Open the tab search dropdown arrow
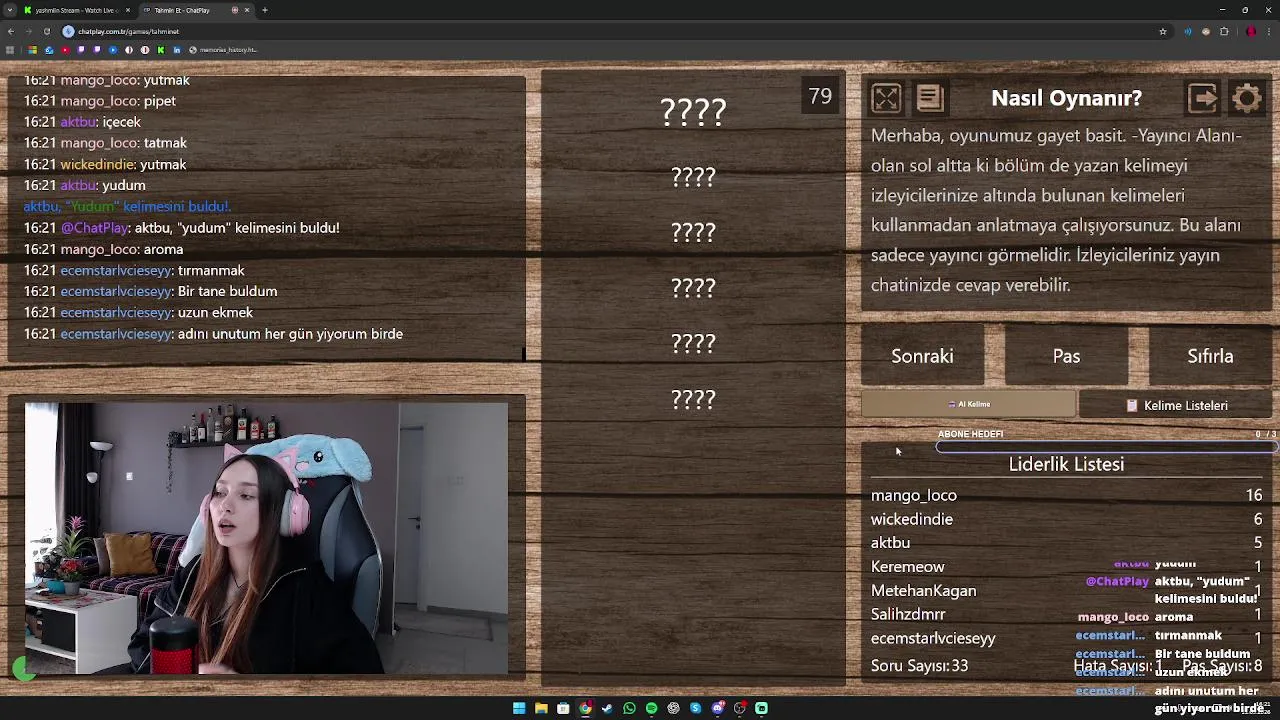Image resolution: width=1280 pixels, height=720 pixels. coord(9,10)
